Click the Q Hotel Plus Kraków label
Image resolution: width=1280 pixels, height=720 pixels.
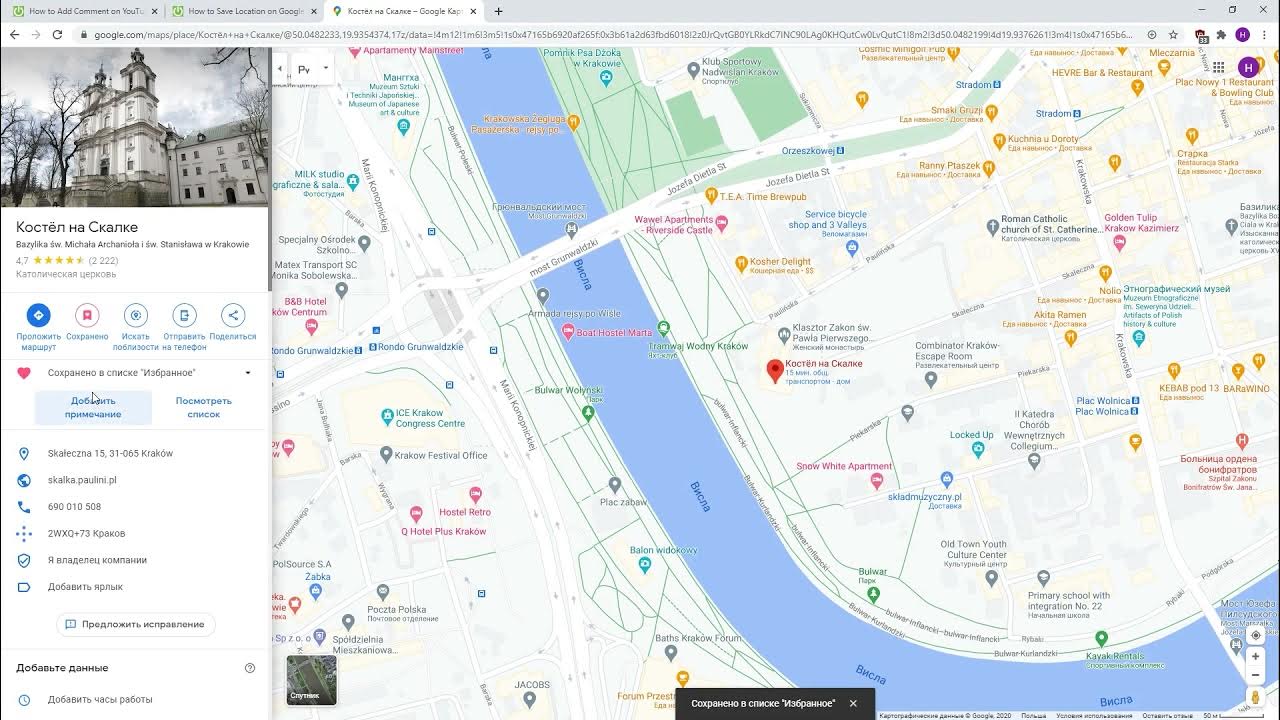[x=443, y=531]
